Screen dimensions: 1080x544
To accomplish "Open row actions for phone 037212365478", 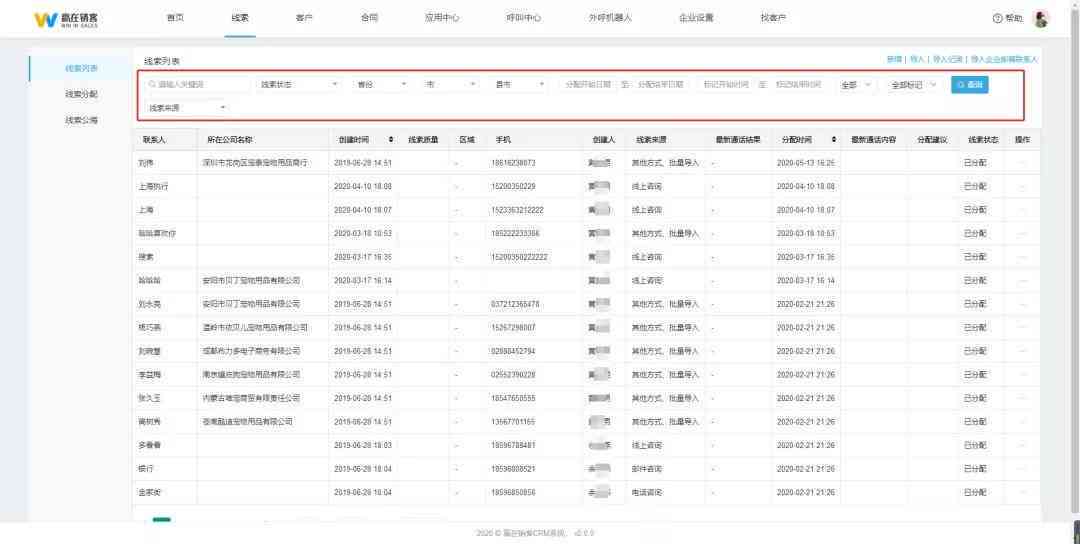I will click(x=1022, y=304).
